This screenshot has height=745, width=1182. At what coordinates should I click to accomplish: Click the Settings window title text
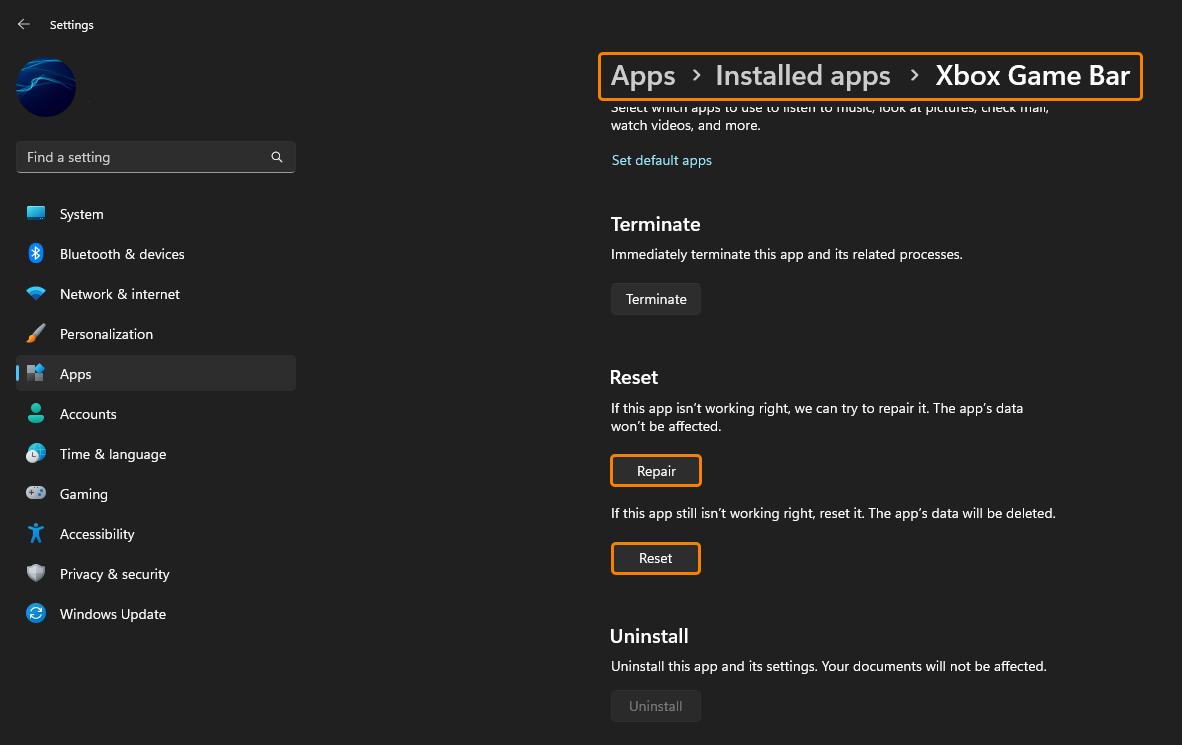point(72,25)
